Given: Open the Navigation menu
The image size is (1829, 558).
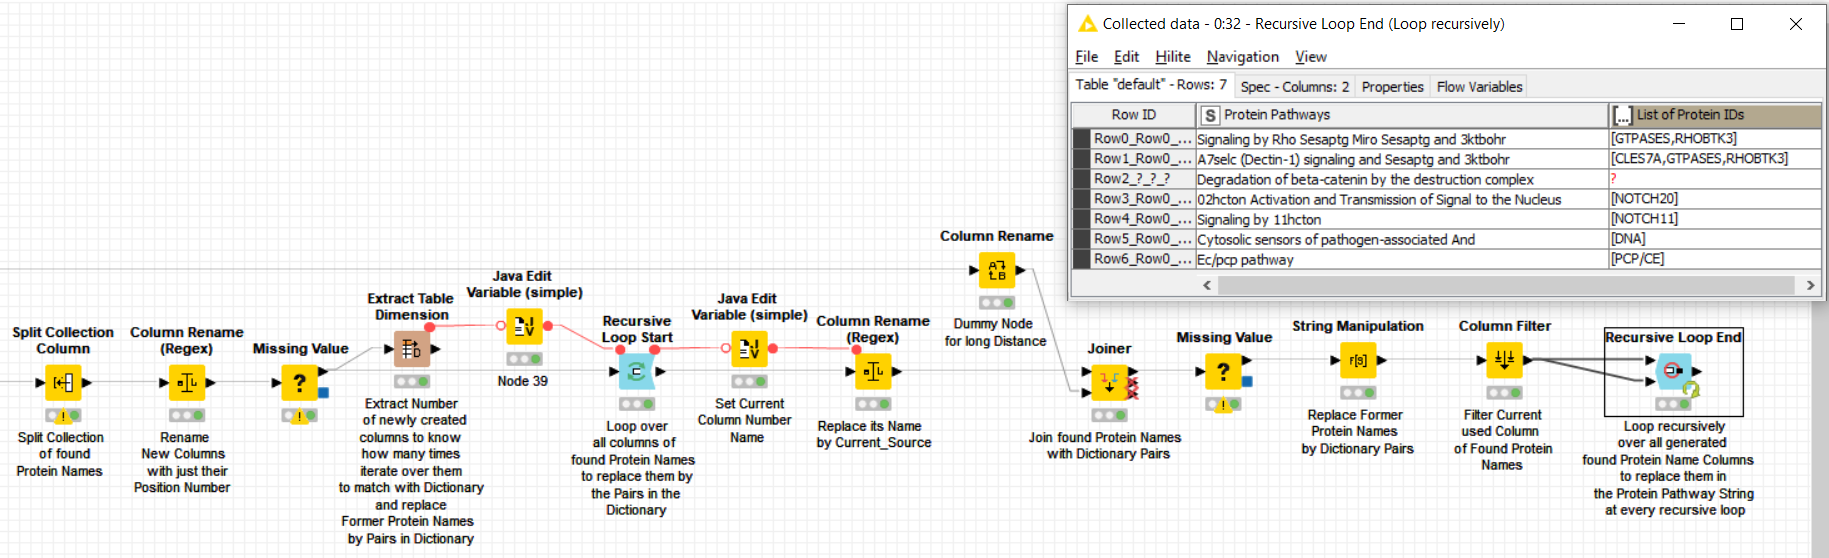Looking at the screenshot, I should pos(1242,57).
